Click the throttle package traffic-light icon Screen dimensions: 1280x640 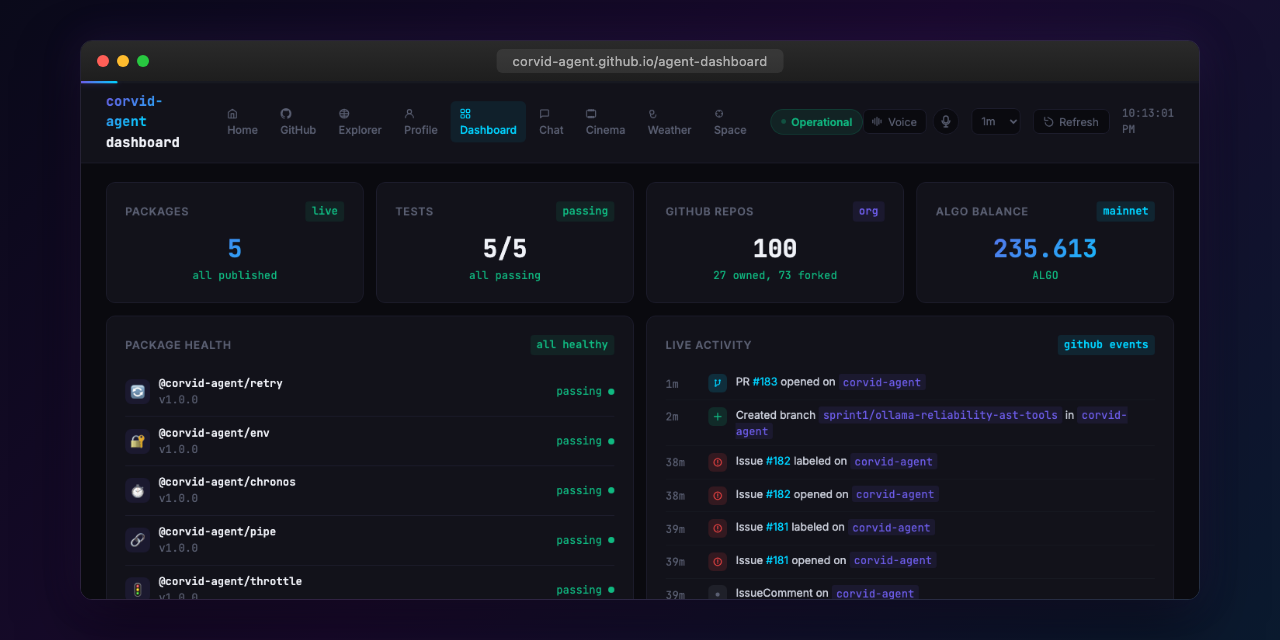pyautogui.click(x=137, y=589)
